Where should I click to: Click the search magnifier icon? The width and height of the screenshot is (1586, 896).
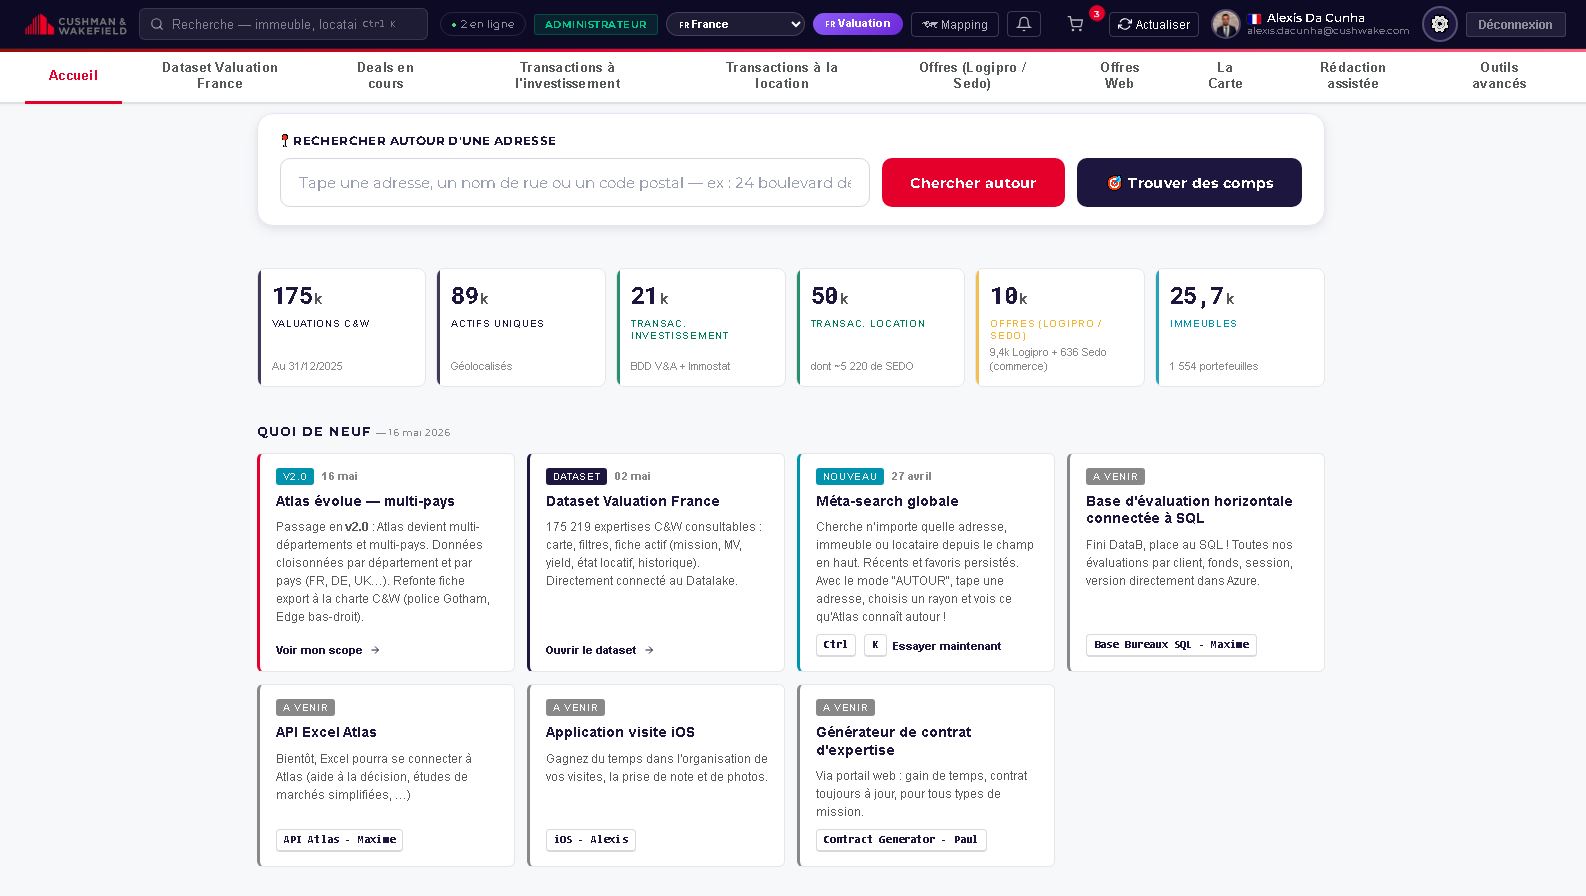(x=157, y=24)
